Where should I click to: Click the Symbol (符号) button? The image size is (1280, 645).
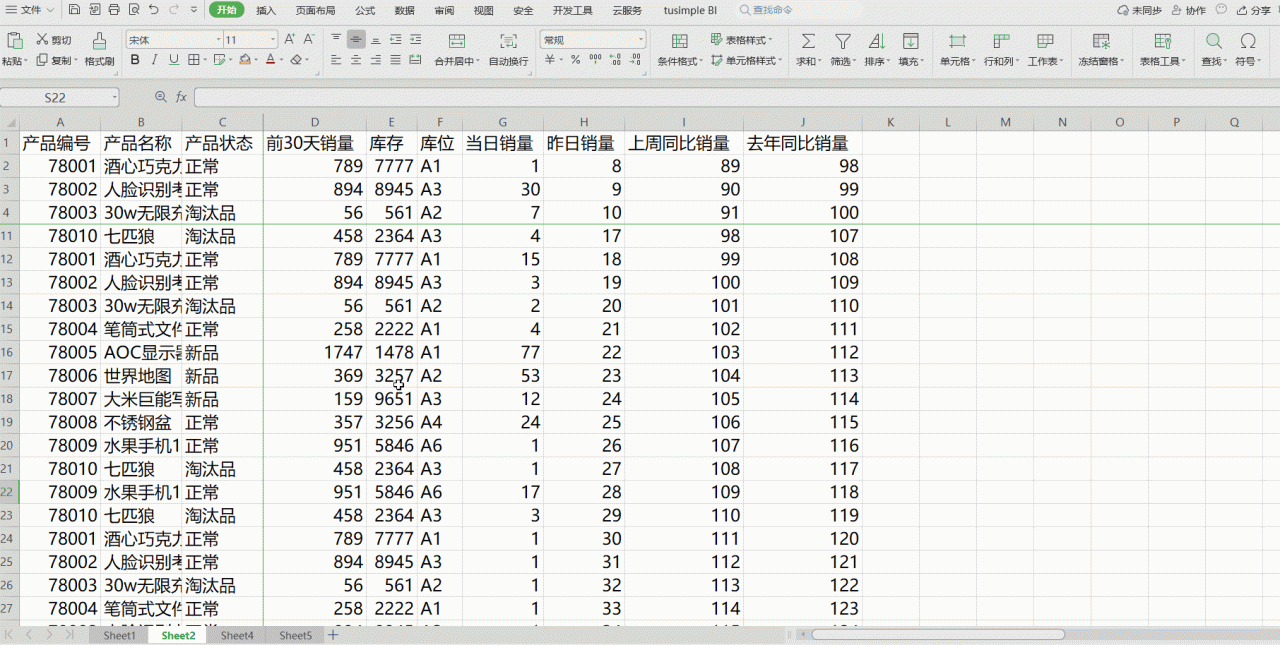point(1247,49)
